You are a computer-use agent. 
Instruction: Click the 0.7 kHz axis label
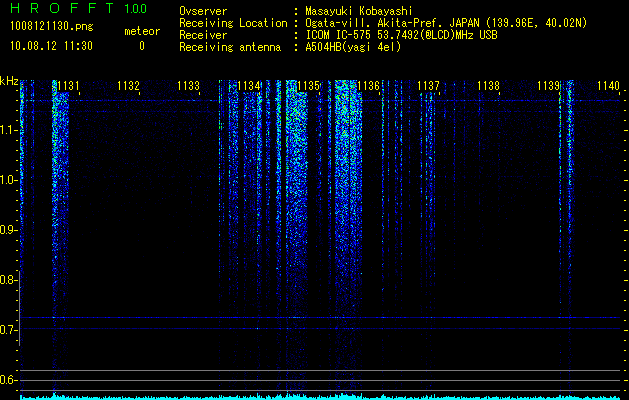7,330
